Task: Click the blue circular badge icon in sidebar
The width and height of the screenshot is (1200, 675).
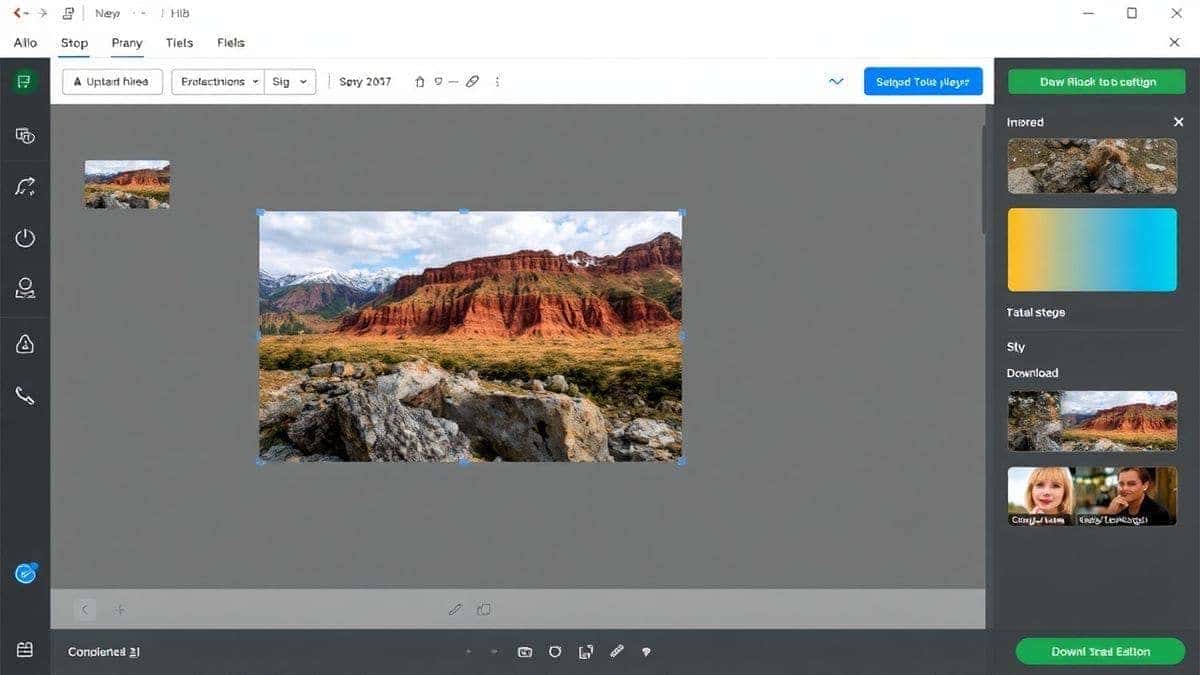Action: tap(26, 573)
